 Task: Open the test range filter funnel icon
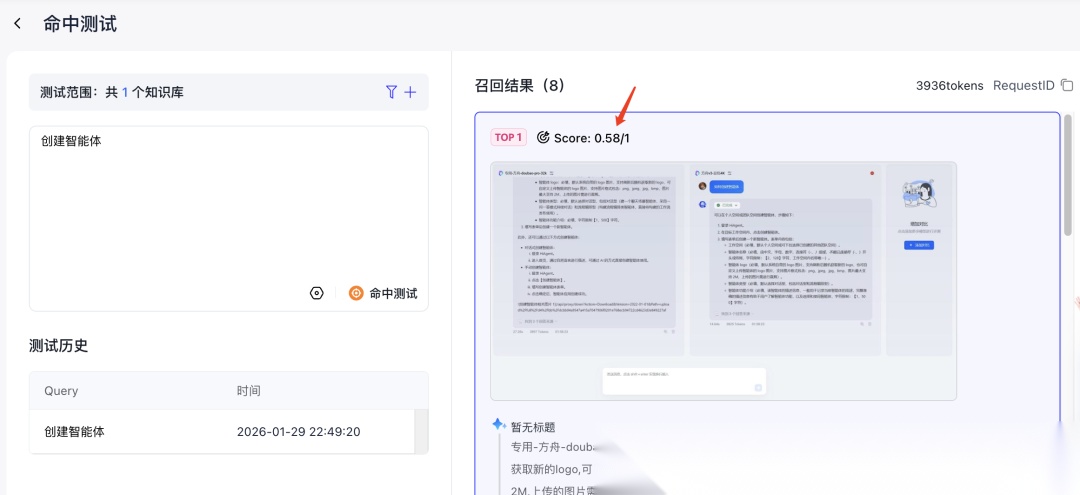pos(391,92)
